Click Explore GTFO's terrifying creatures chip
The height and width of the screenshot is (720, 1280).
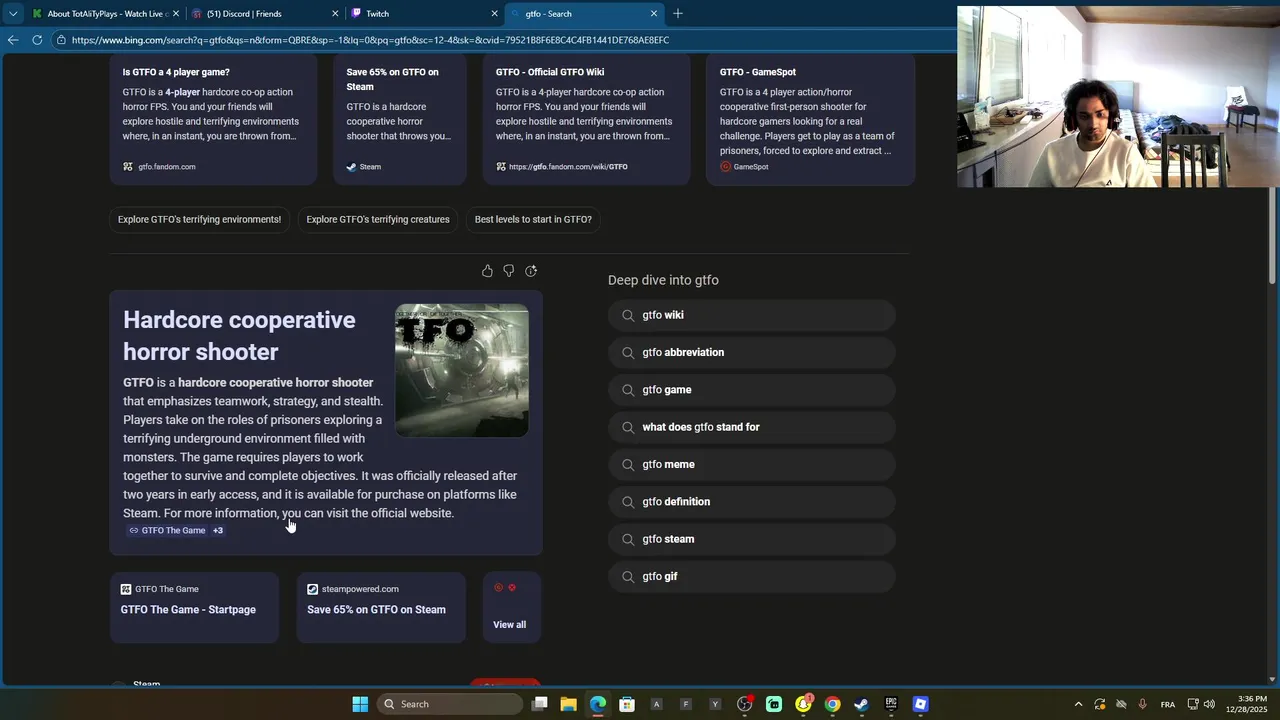(378, 219)
